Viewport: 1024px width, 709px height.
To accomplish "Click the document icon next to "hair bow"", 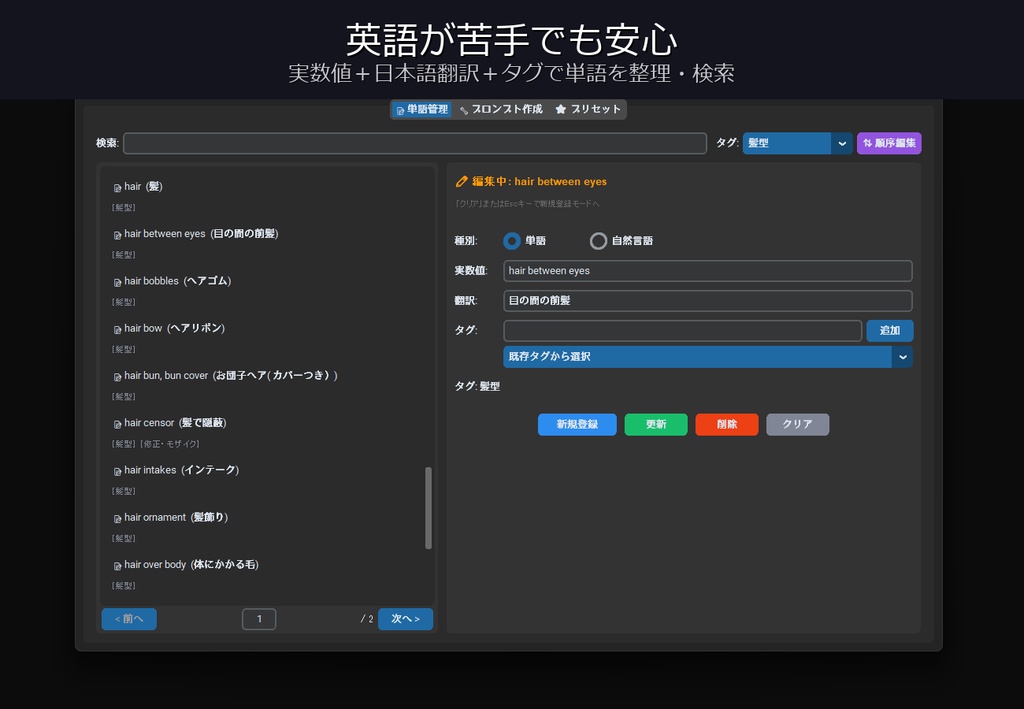I will [x=117, y=328].
